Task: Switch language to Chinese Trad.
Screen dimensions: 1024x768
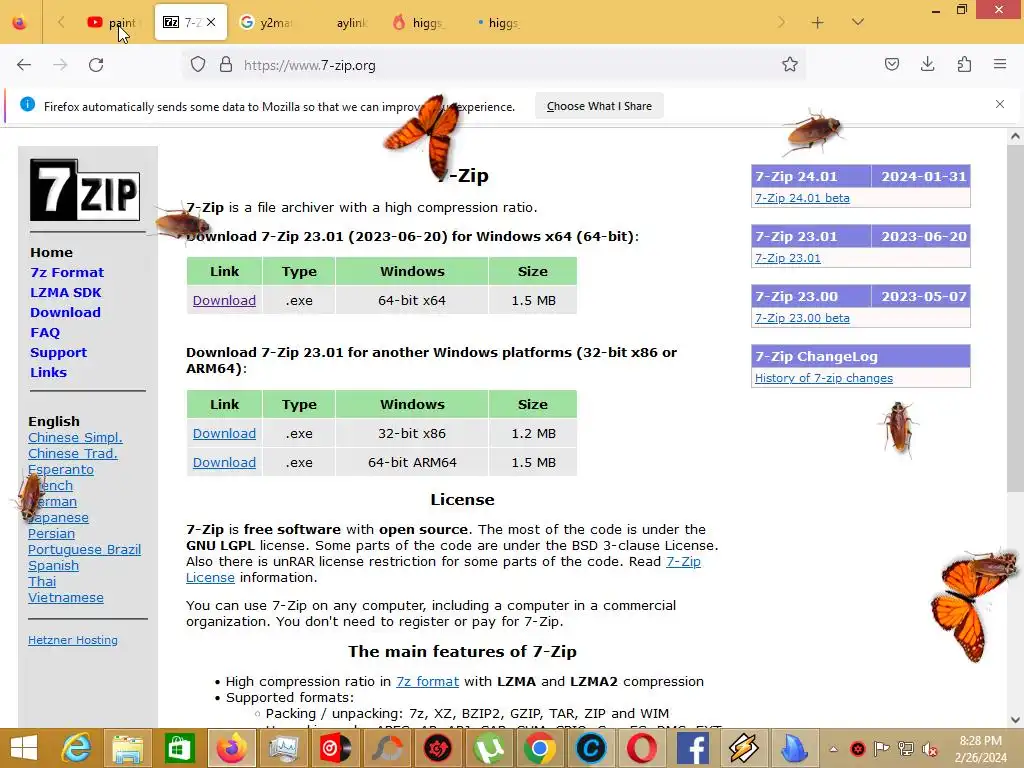Action: 72,453
